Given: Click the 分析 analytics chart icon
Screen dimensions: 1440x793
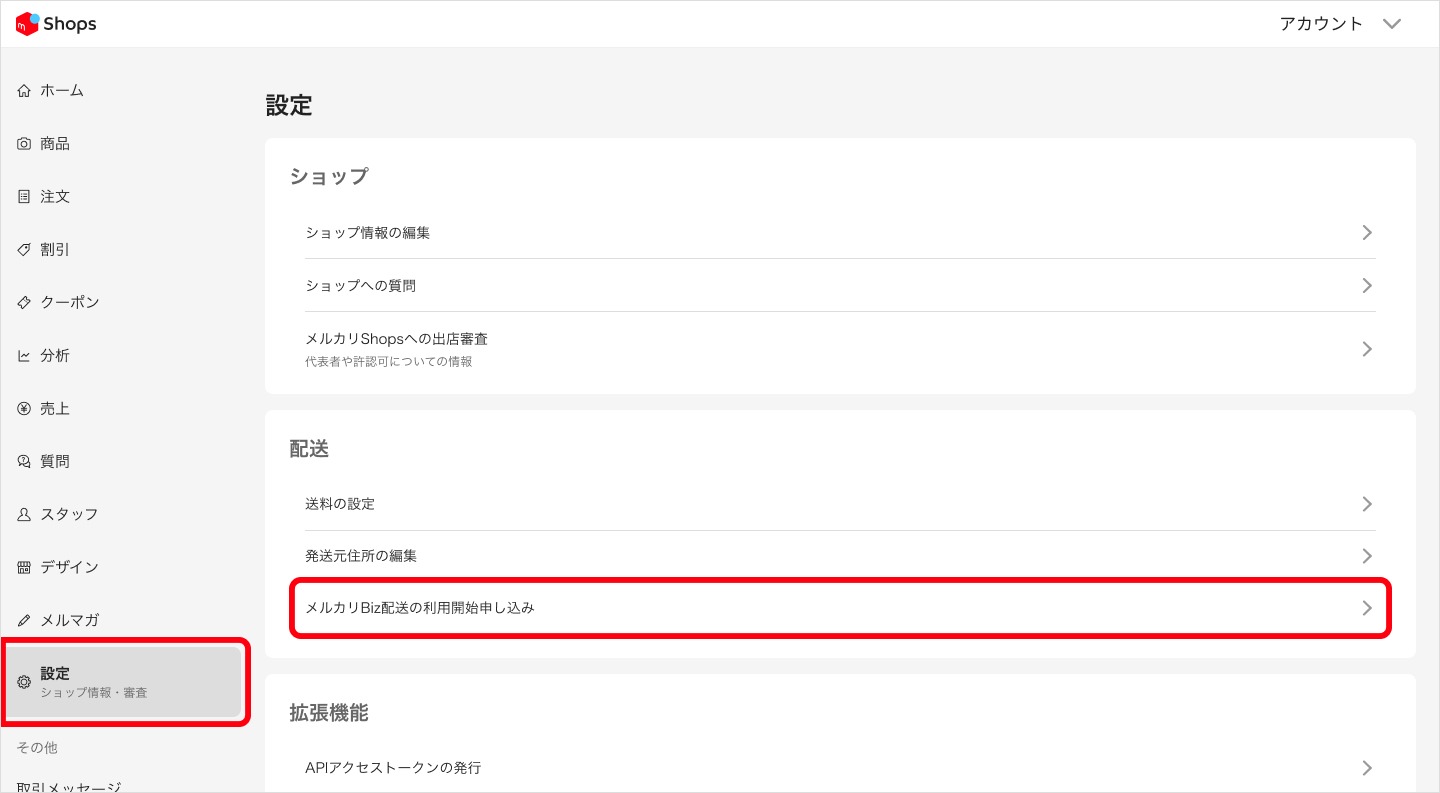Looking at the screenshot, I should (23, 355).
